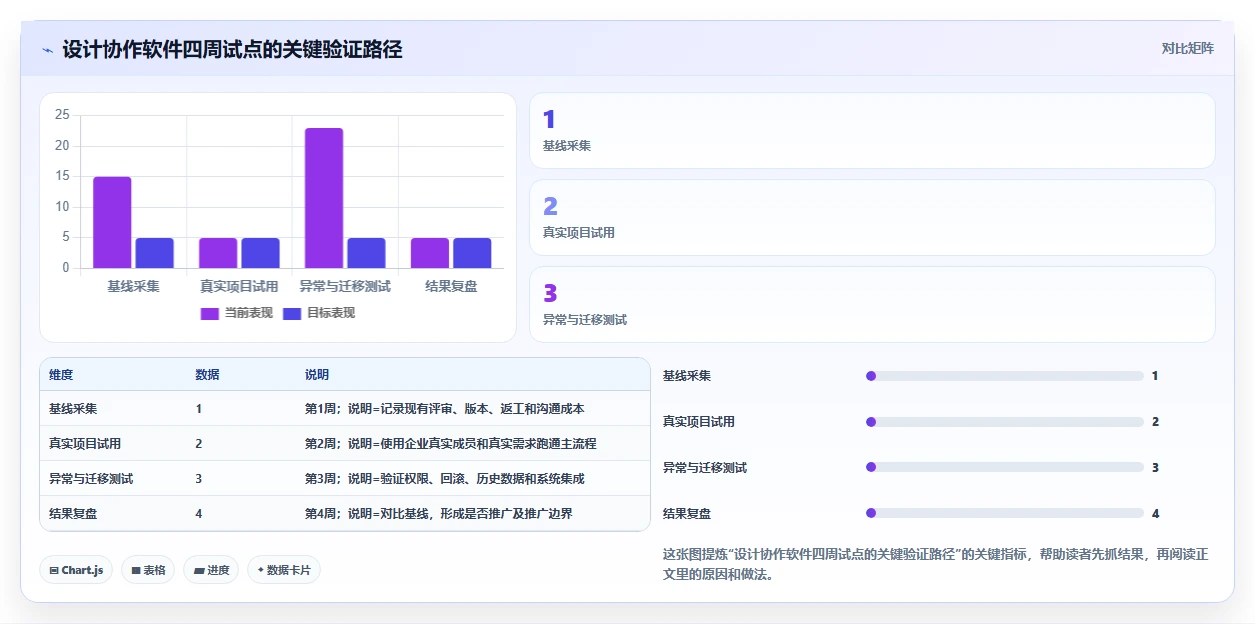Screen dimensions: 1255x624
Task: Click the 真实项目试用 progress bar
Action: (x=1005, y=422)
